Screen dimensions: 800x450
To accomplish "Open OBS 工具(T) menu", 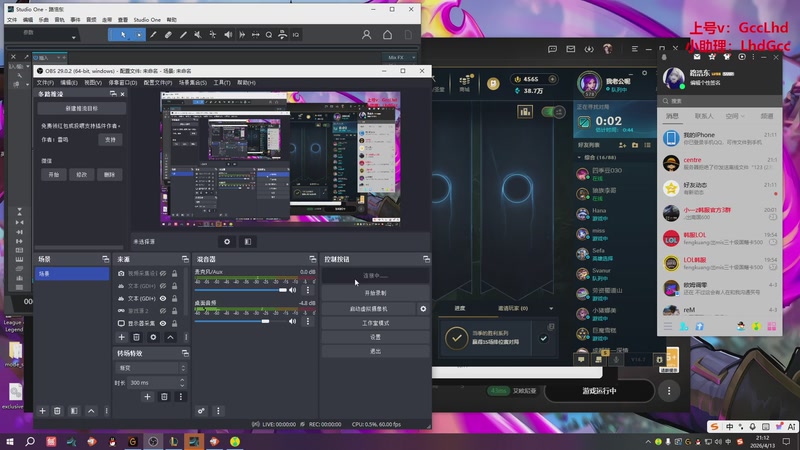I will point(222,83).
